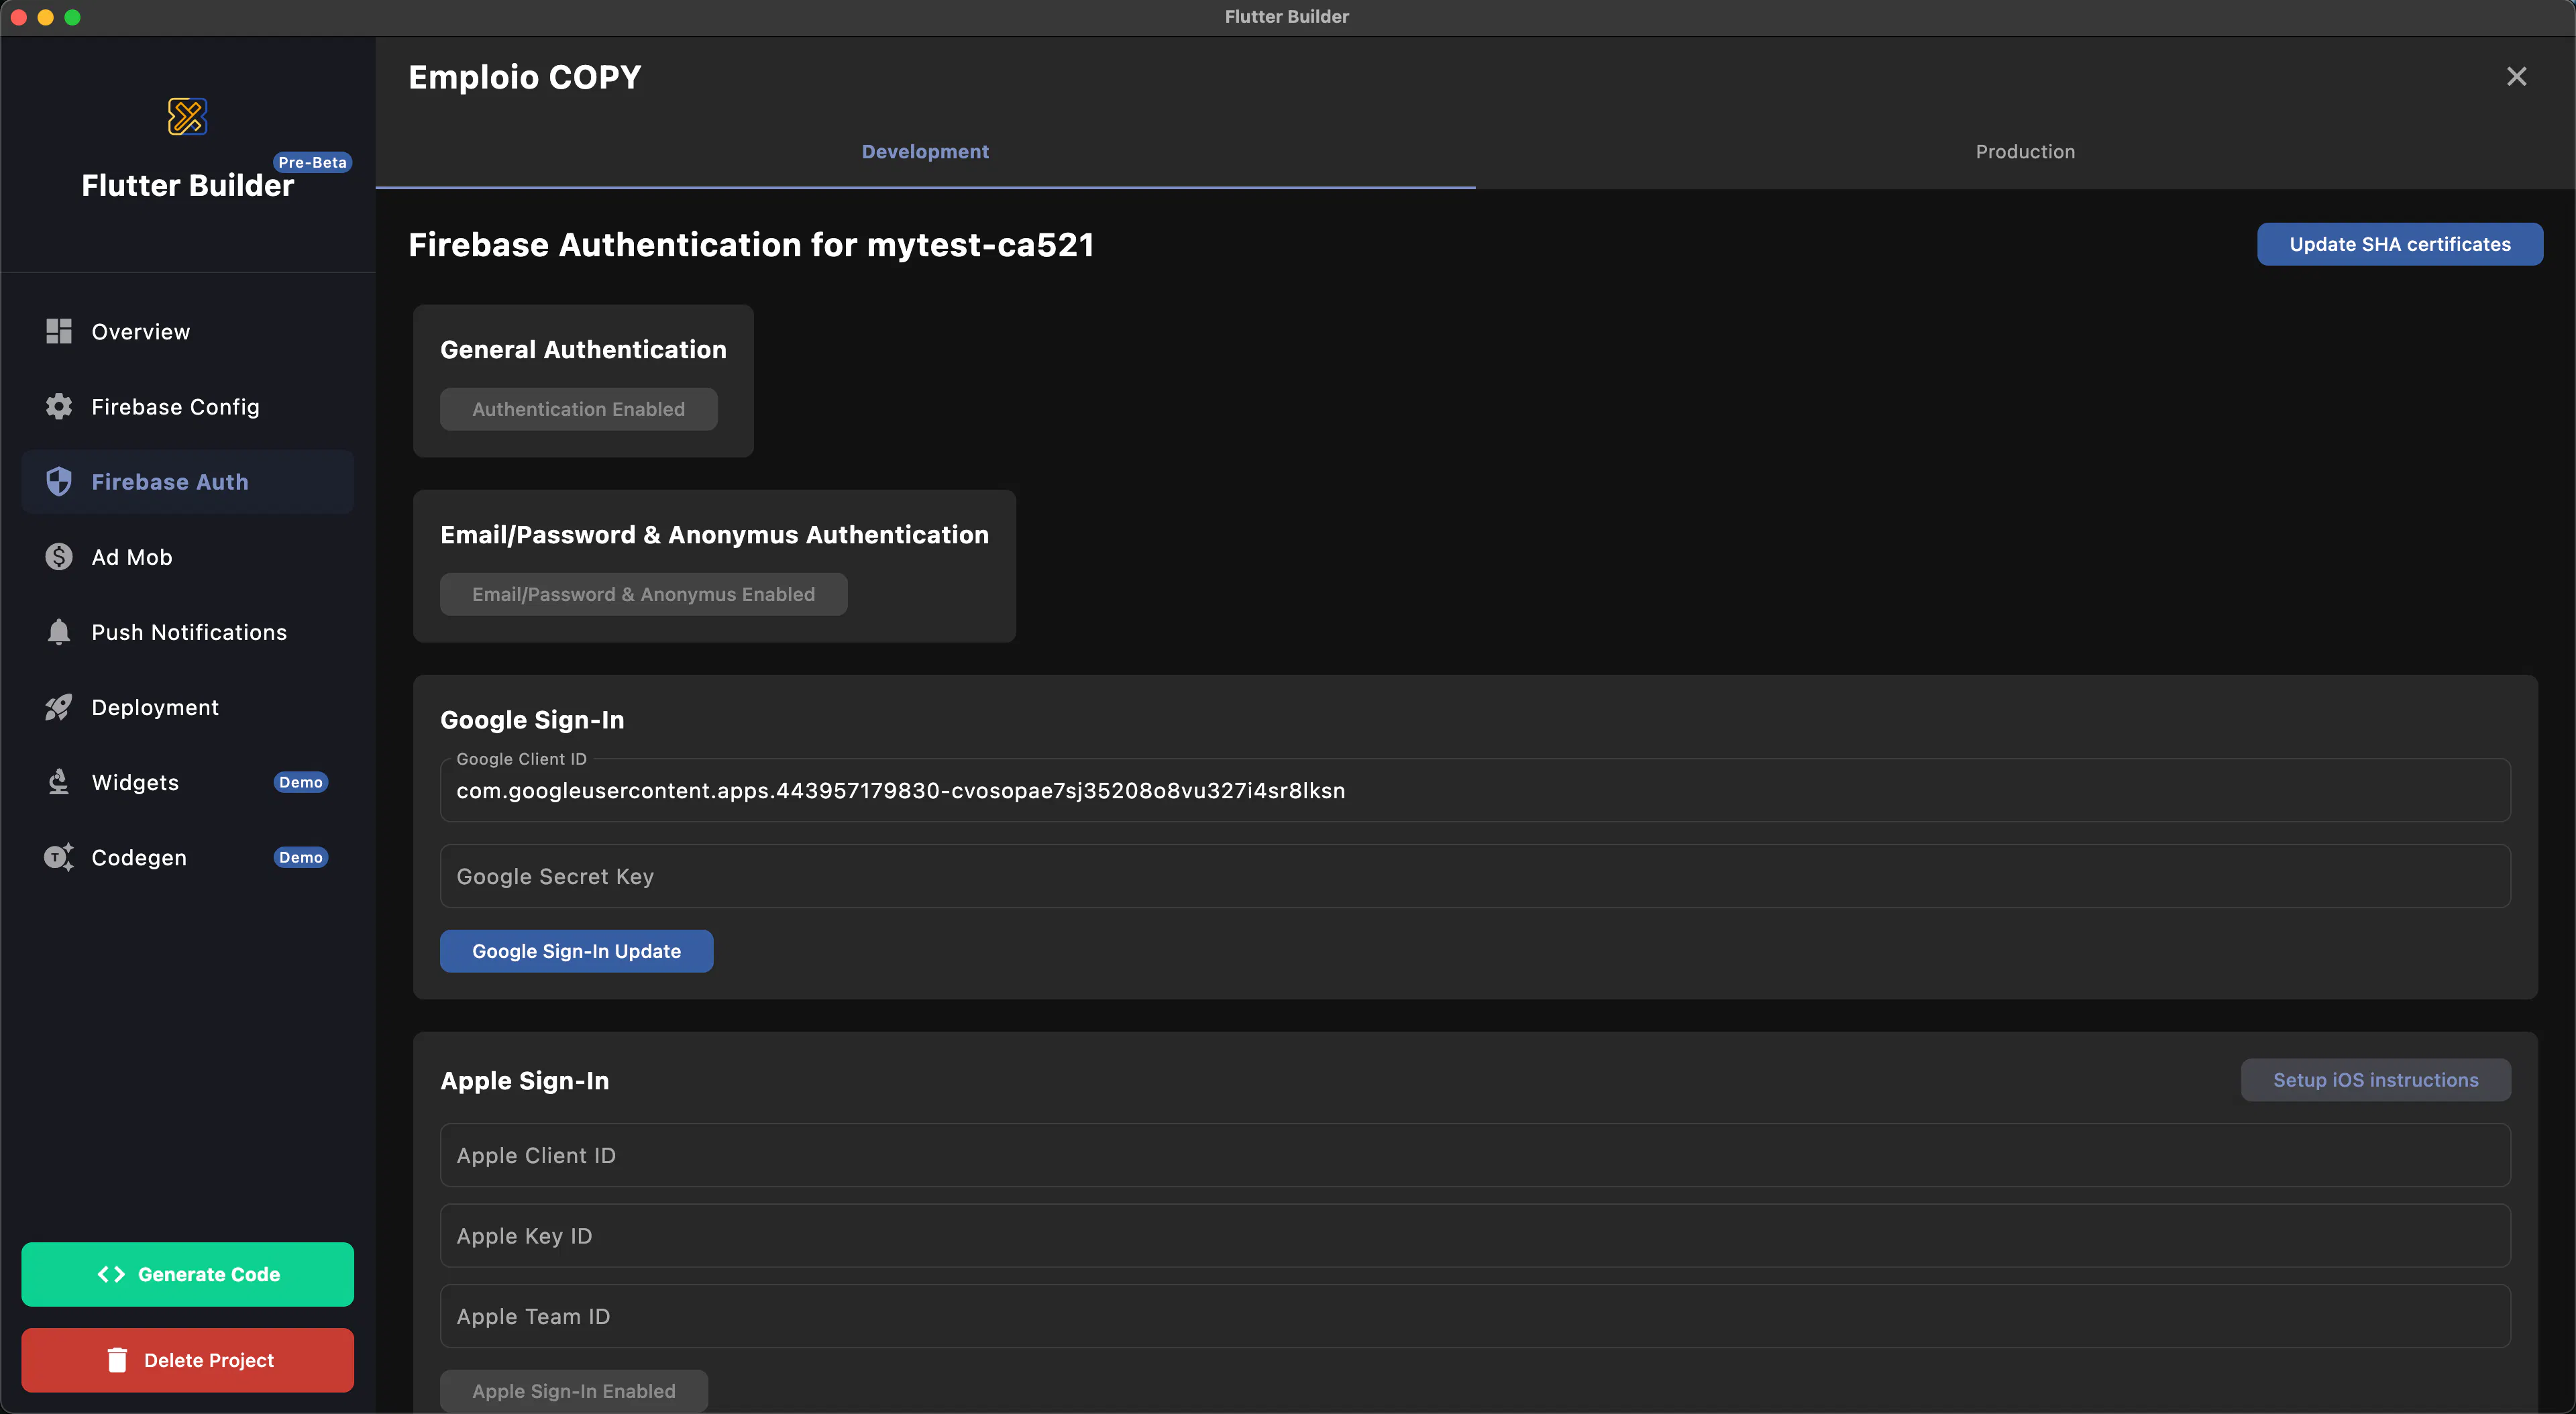Click the trash icon on Delete Project

(117, 1360)
